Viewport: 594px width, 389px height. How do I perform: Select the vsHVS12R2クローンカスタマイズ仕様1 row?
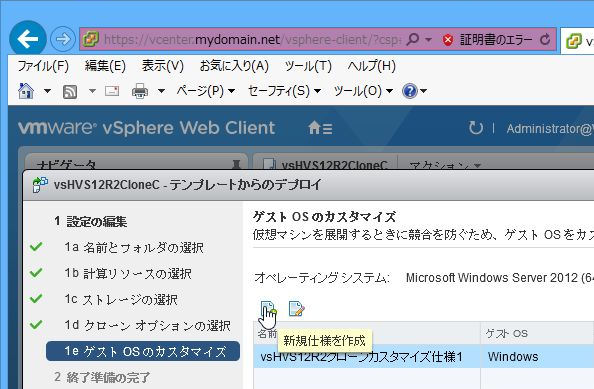pos(424,356)
